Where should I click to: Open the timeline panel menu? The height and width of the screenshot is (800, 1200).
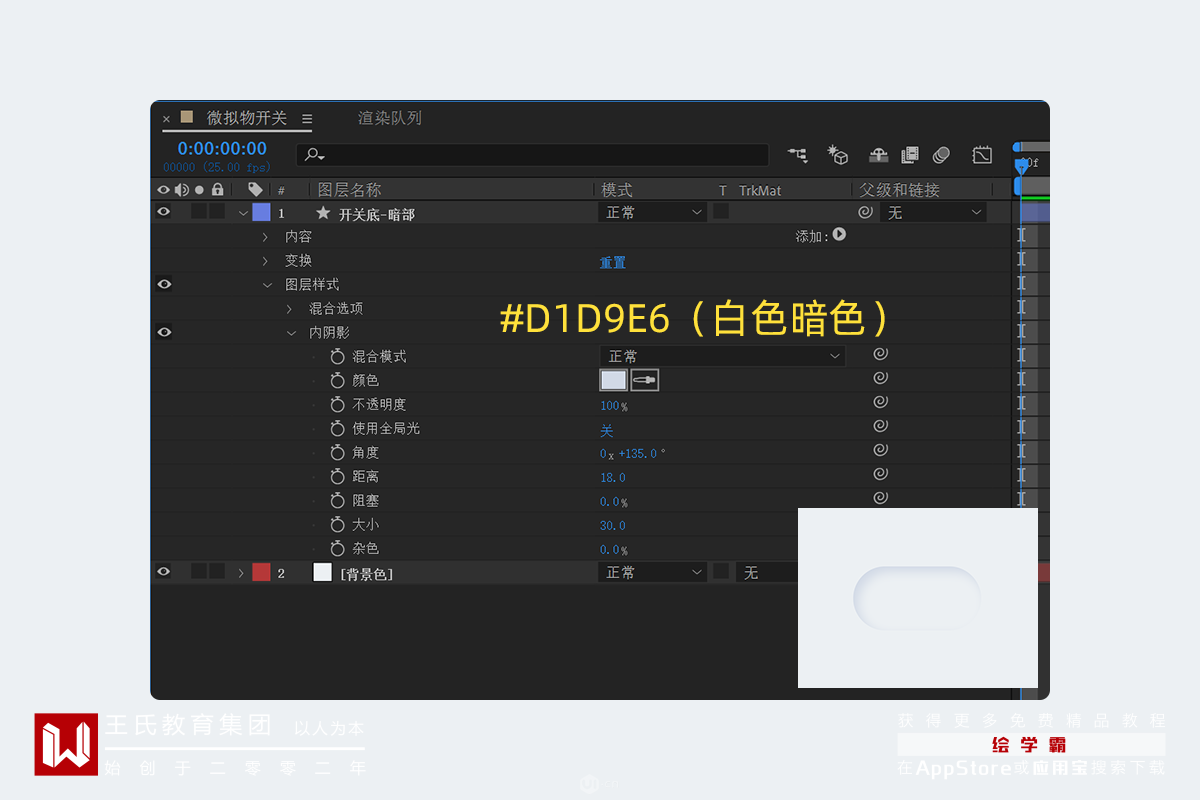pyautogui.click(x=307, y=118)
